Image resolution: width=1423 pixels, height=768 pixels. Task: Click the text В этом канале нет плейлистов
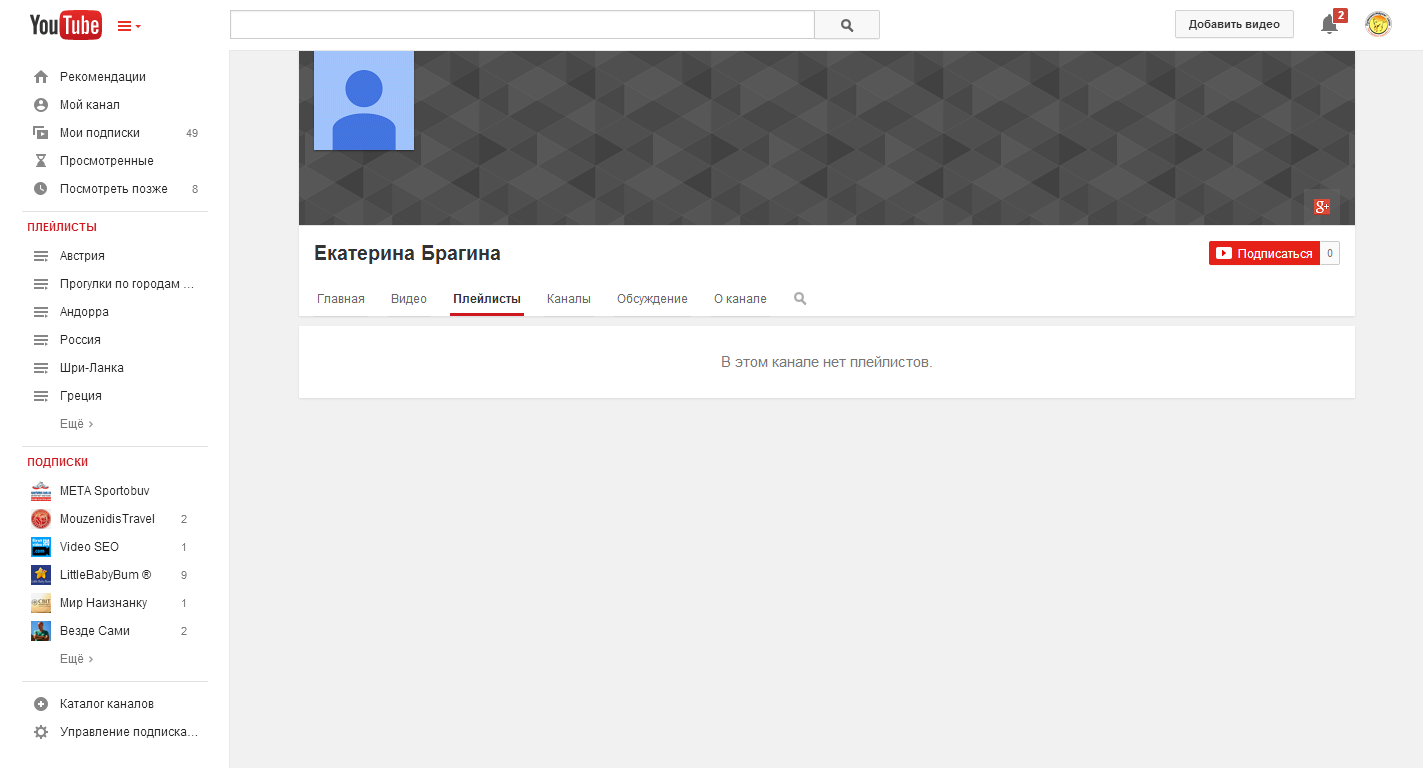point(827,362)
